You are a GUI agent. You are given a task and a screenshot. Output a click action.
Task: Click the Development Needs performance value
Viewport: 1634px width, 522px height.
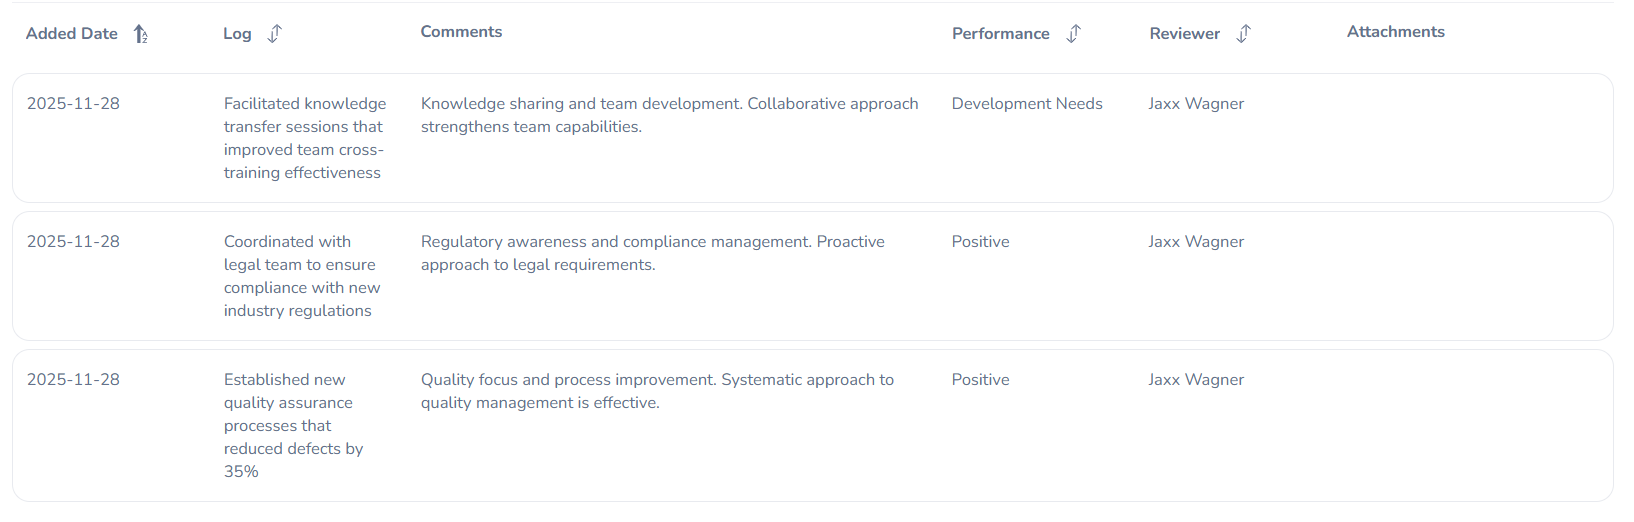pyautogui.click(x=1026, y=104)
